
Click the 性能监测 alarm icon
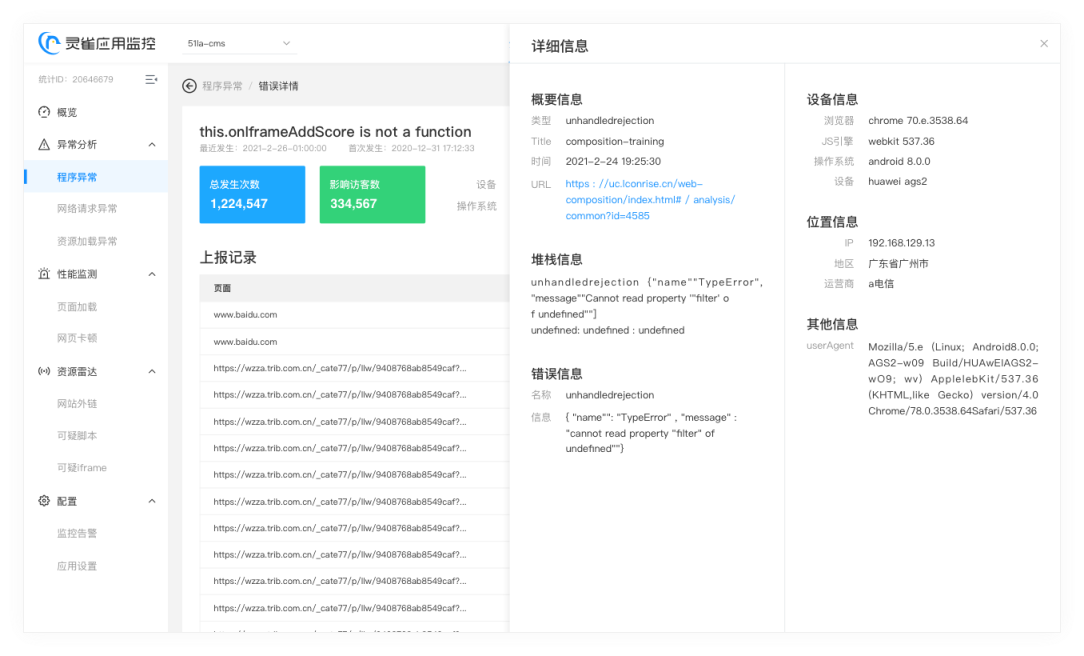[x=44, y=274]
